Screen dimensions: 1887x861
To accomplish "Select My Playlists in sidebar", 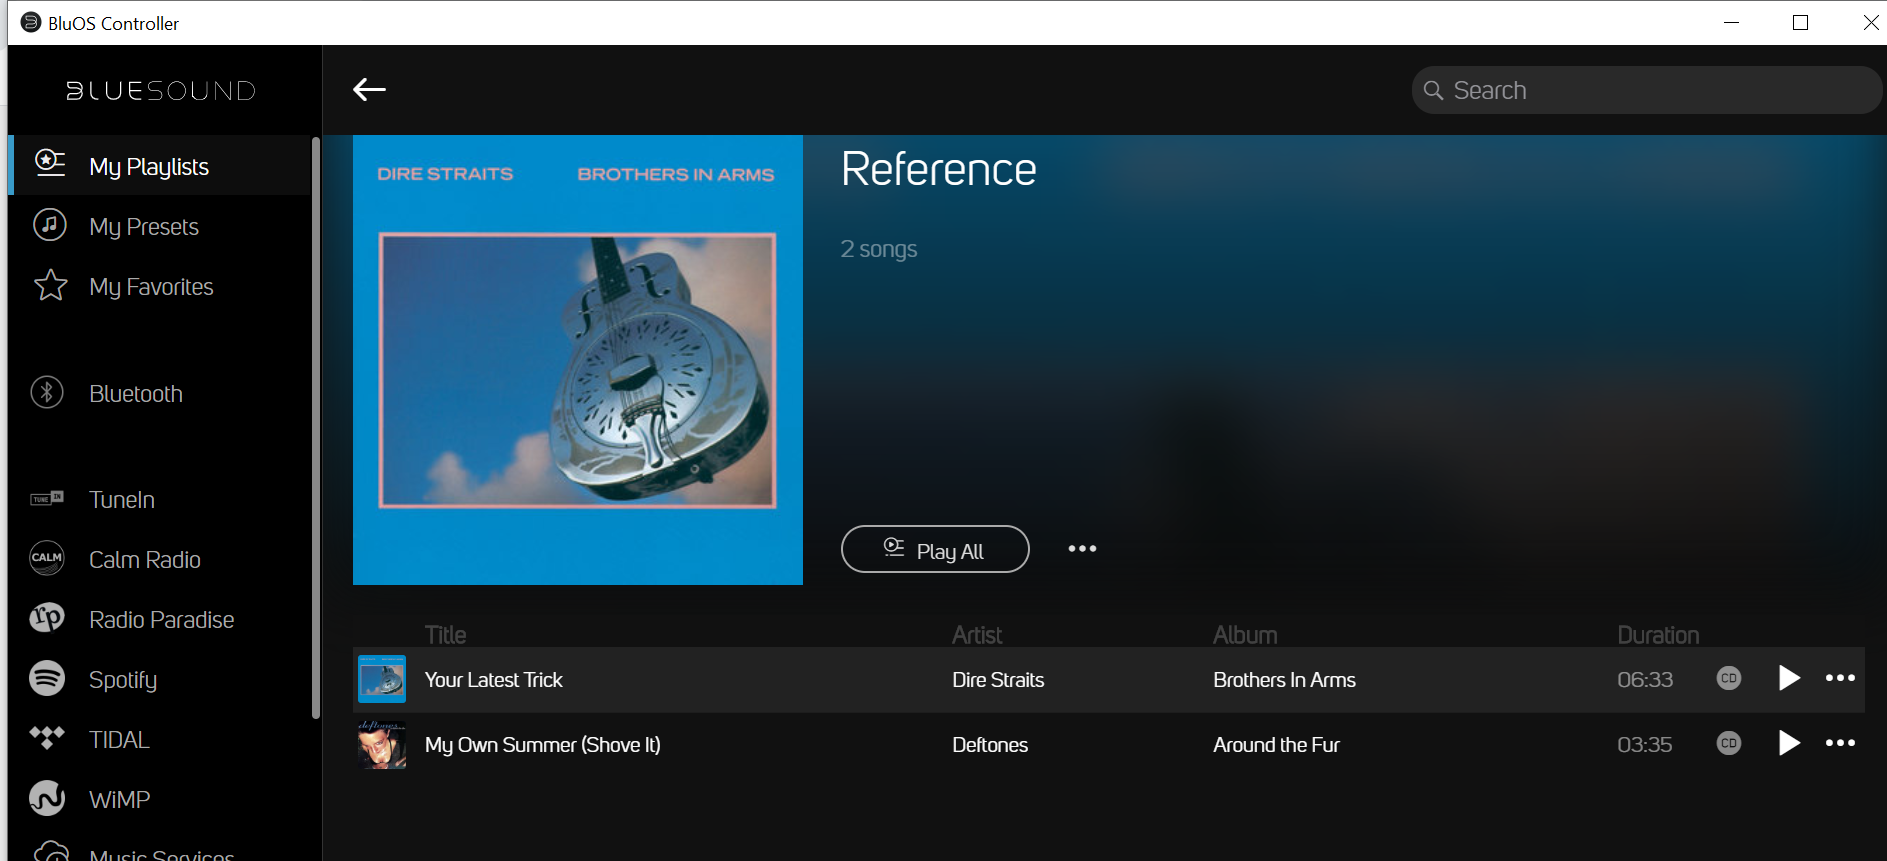I will click(148, 167).
